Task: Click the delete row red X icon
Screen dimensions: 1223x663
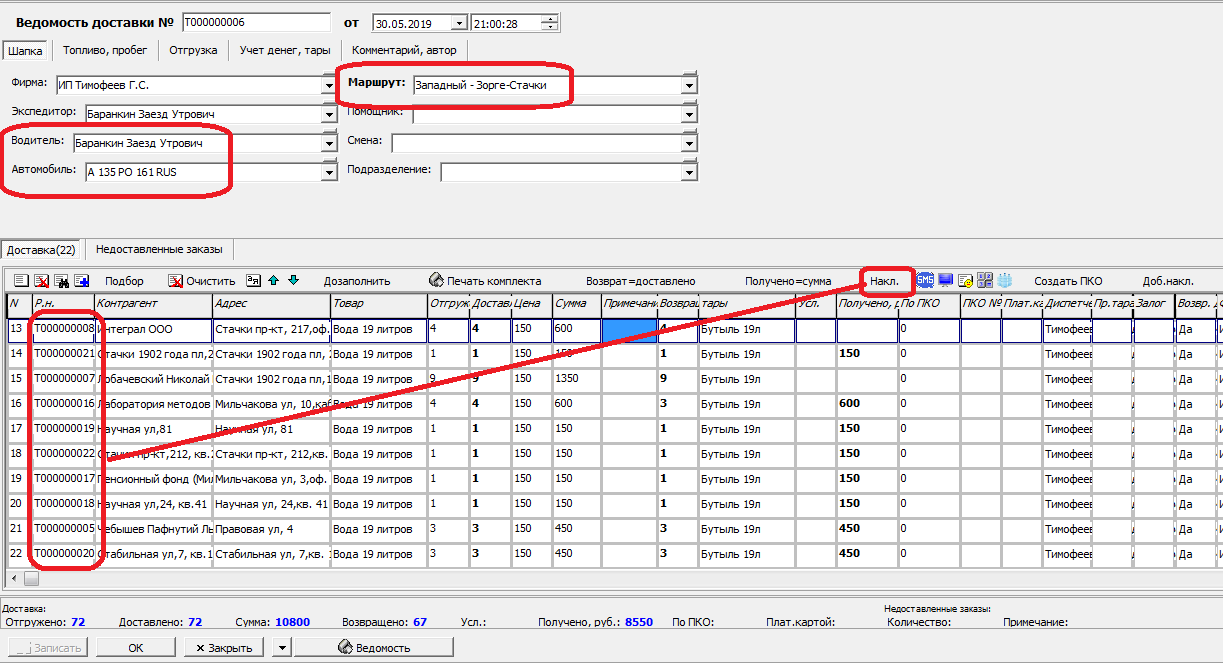Action: [42, 281]
